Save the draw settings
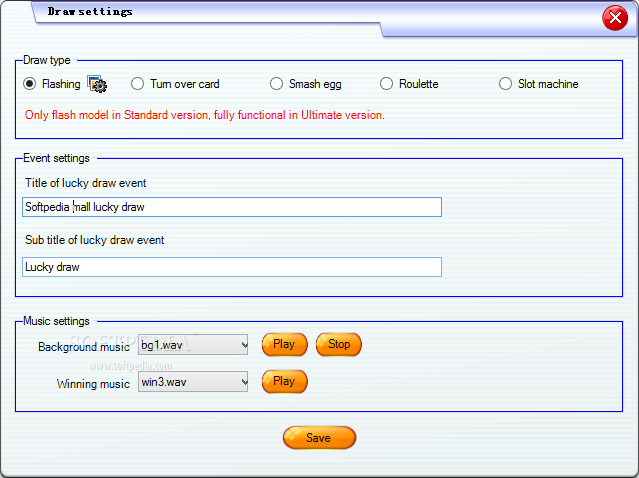Screen dimensions: 639x478 (x=319, y=438)
